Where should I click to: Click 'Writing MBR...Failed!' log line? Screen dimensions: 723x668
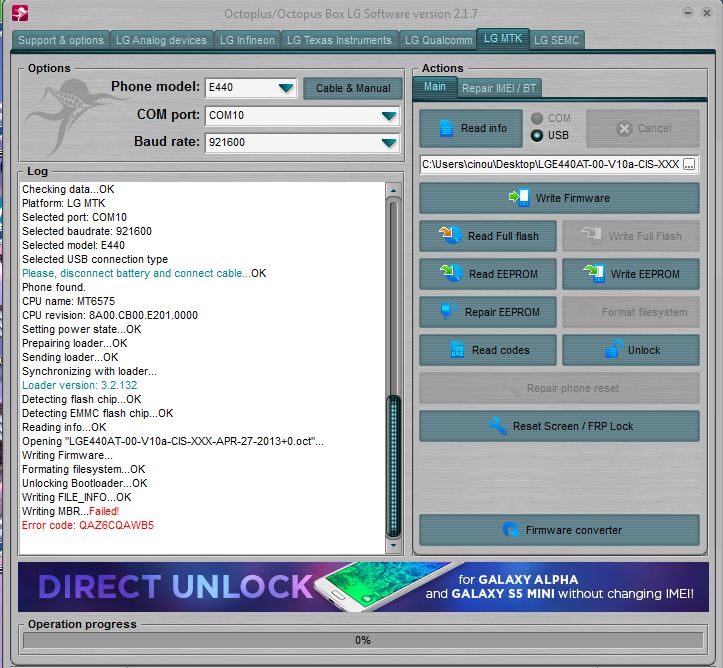click(71, 511)
